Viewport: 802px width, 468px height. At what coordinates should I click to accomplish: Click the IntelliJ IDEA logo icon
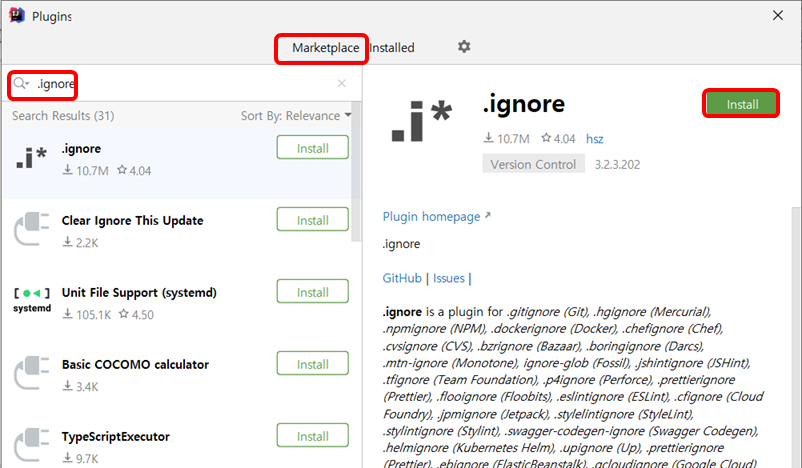[x=16, y=15]
